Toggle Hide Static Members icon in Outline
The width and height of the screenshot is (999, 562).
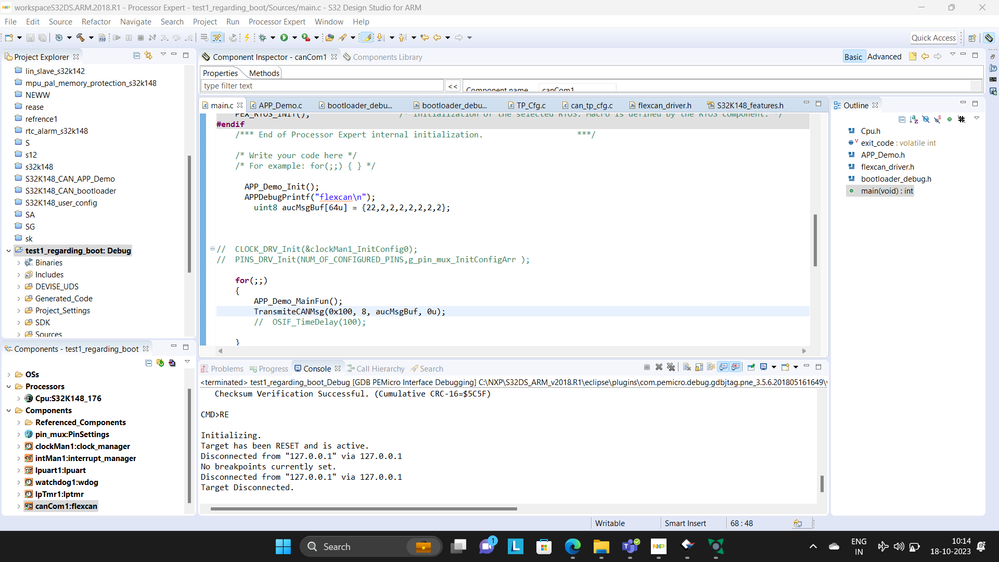tap(937, 119)
